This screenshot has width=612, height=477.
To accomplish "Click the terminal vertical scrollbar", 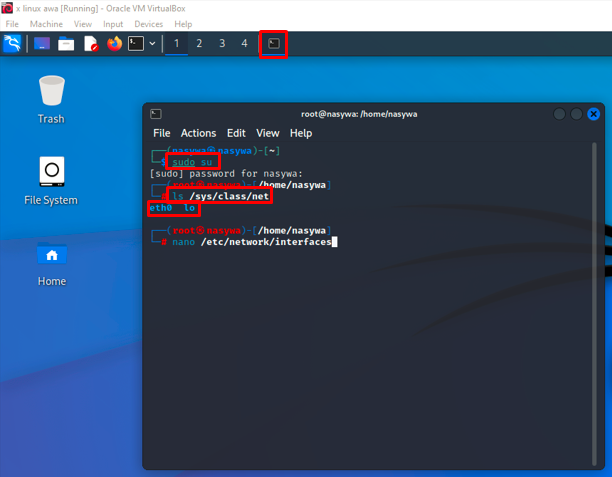I will click(594, 304).
